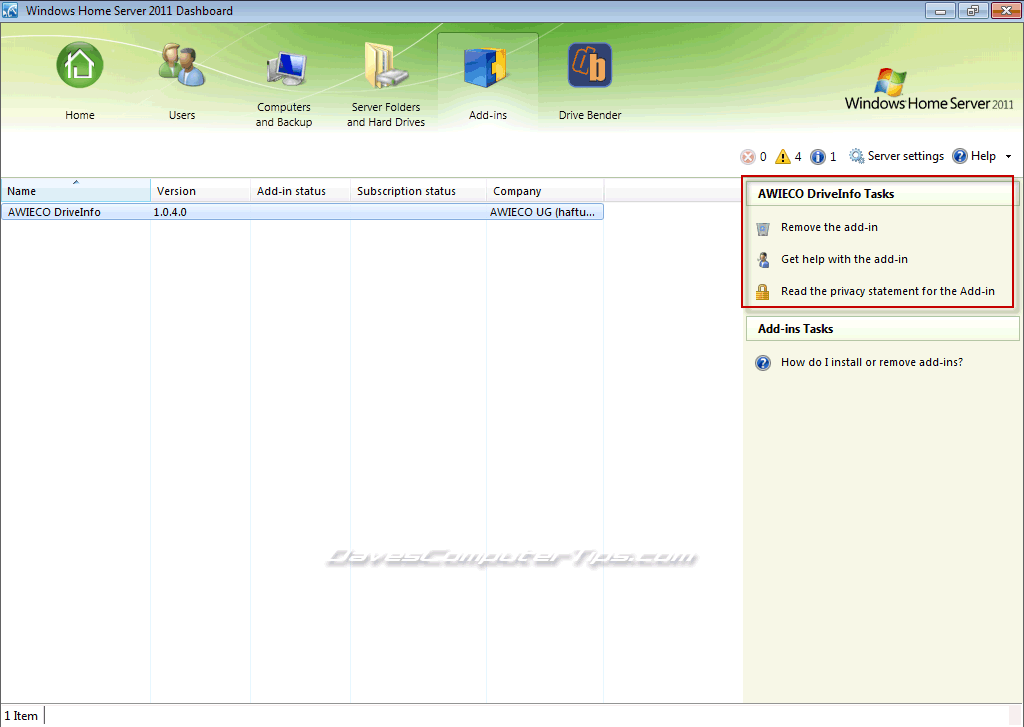Click the yellow warning alerts icon
Screen dimensions: 1024x727
pyautogui.click(x=782, y=157)
